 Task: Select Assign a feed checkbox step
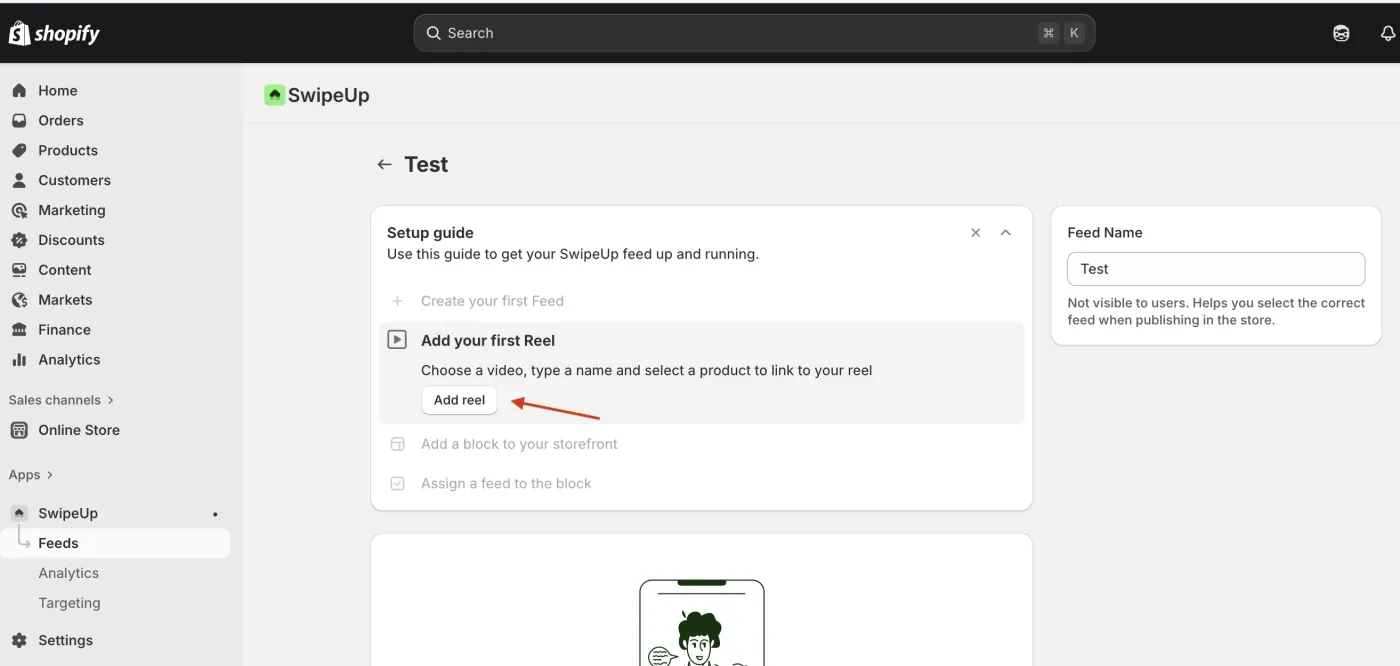[398, 483]
